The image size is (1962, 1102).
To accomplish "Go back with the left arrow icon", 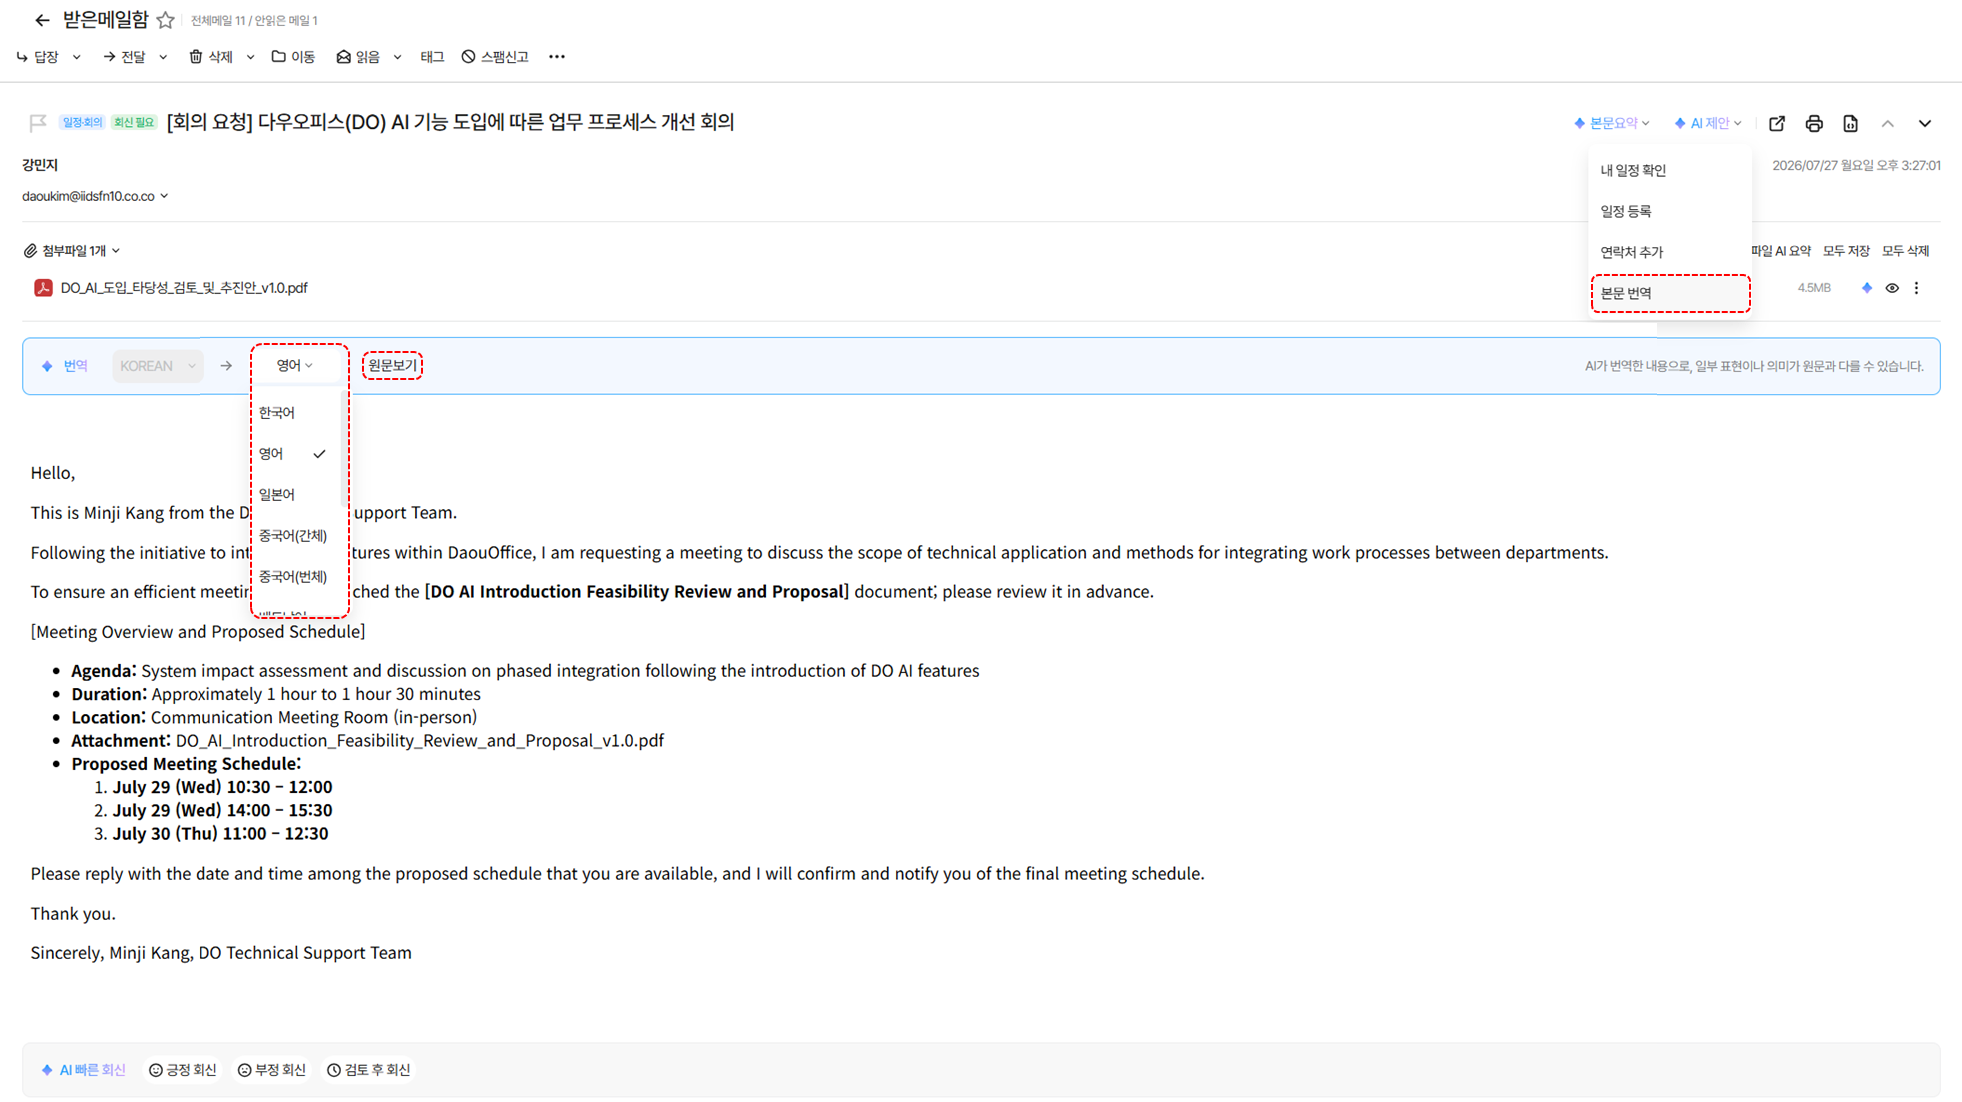I will click(x=42, y=20).
